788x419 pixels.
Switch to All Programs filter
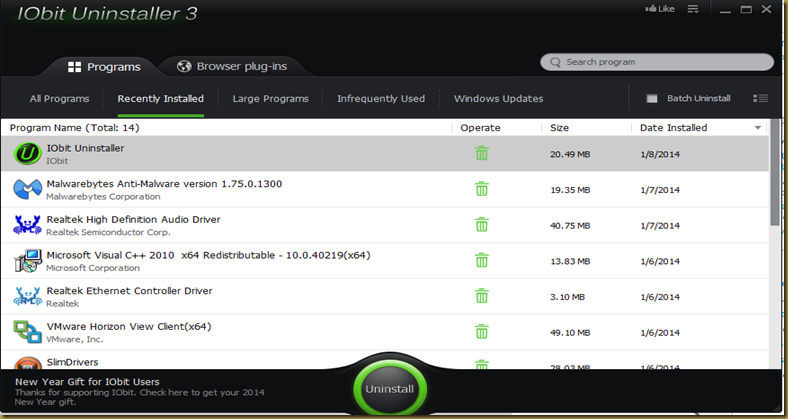[x=59, y=99]
